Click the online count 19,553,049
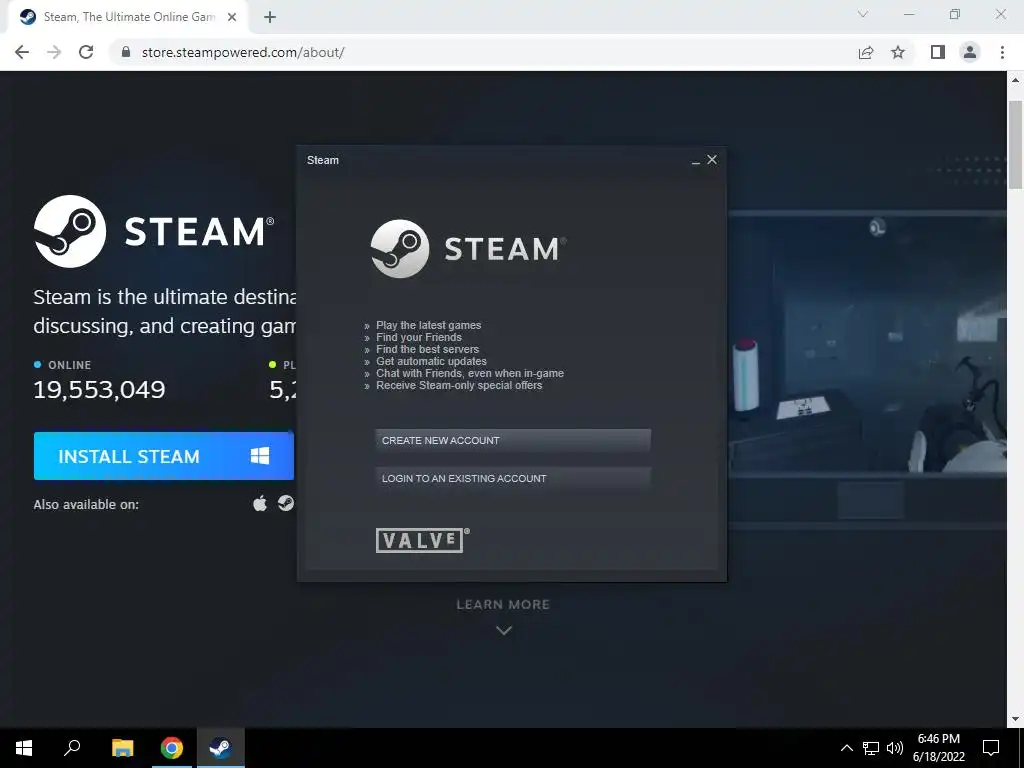 pyautogui.click(x=99, y=390)
